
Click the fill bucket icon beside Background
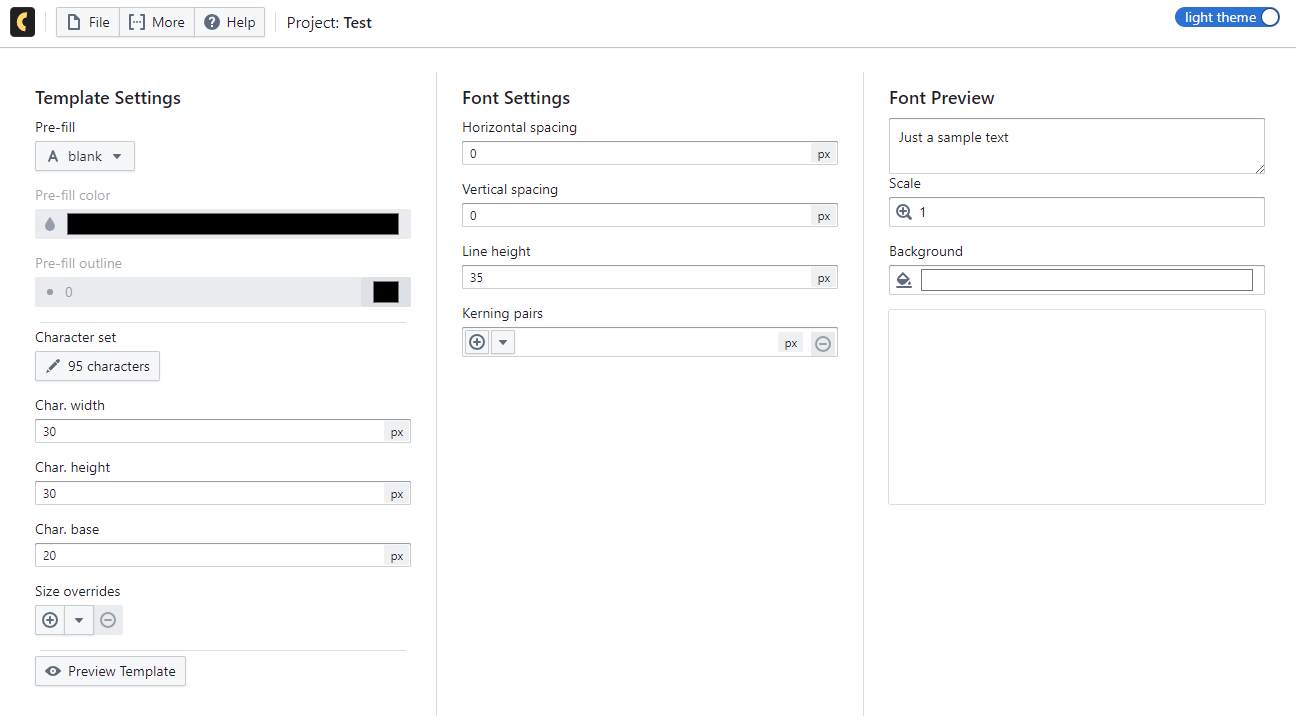tap(903, 280)
